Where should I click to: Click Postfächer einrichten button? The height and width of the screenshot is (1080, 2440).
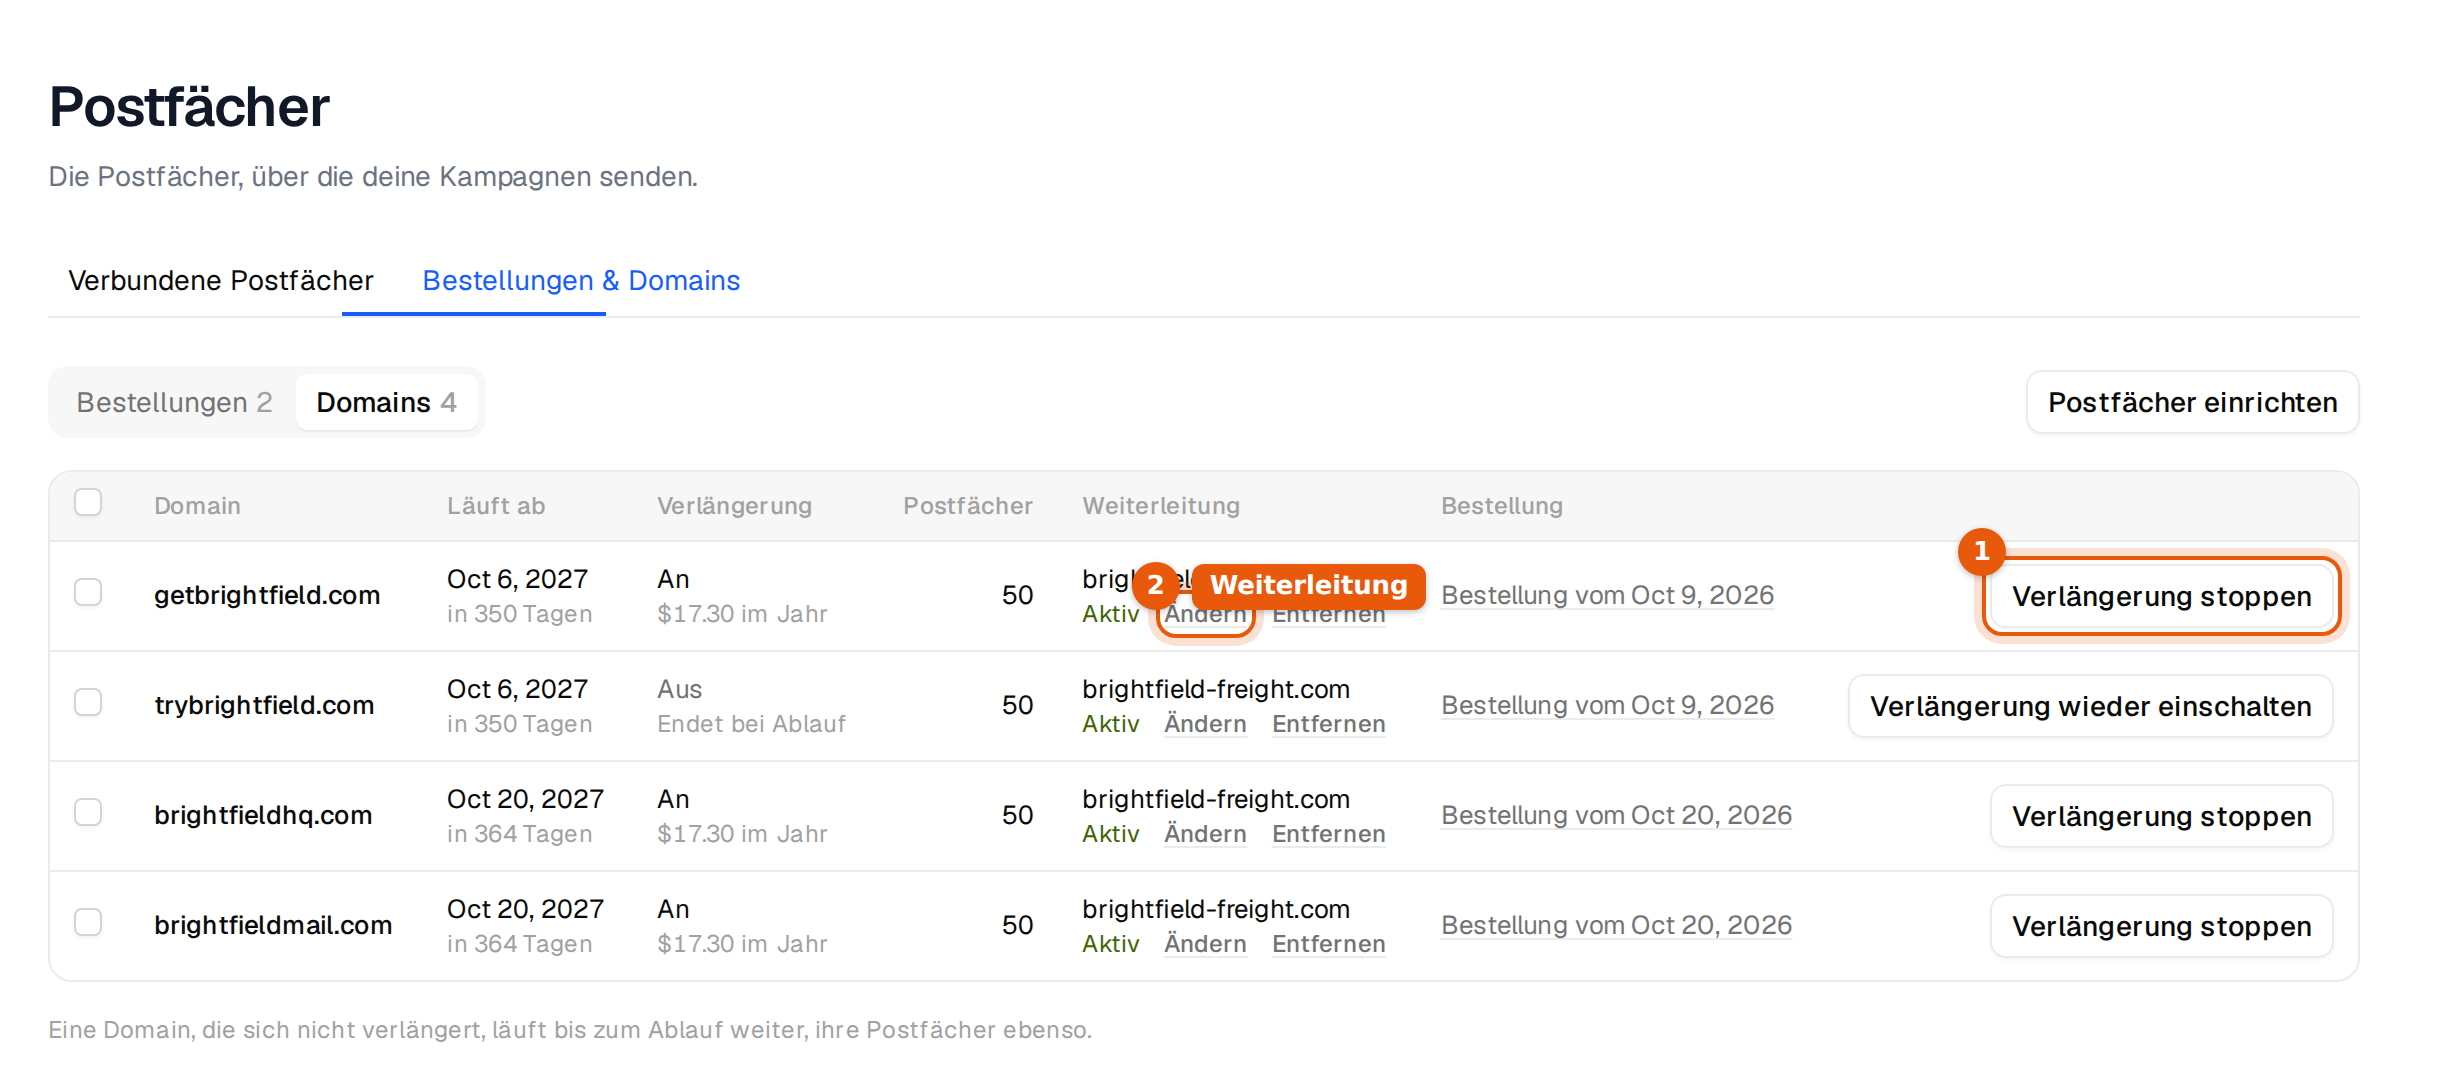[x=2192, y=402]
